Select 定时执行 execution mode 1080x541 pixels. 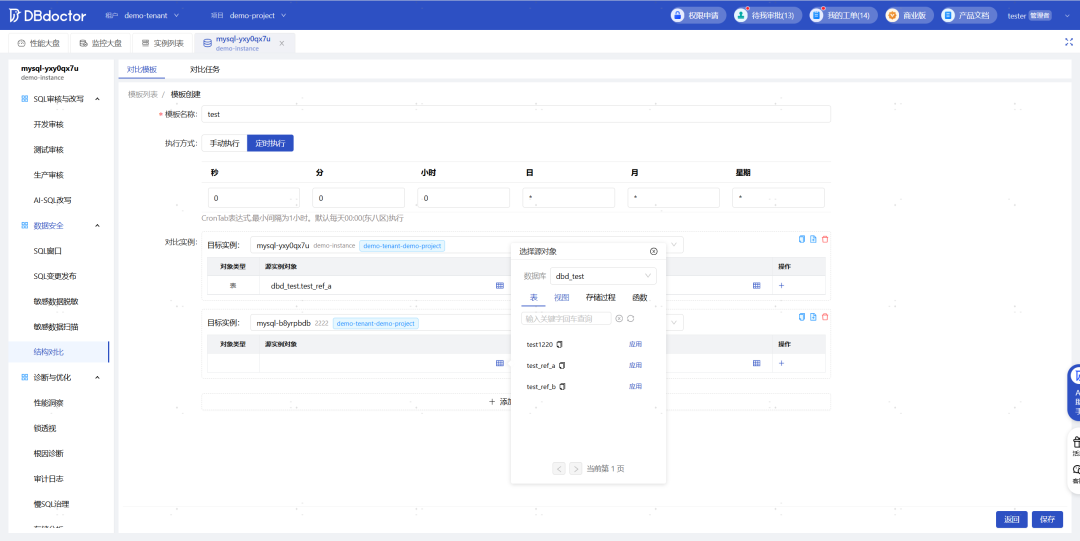(270, 143)
